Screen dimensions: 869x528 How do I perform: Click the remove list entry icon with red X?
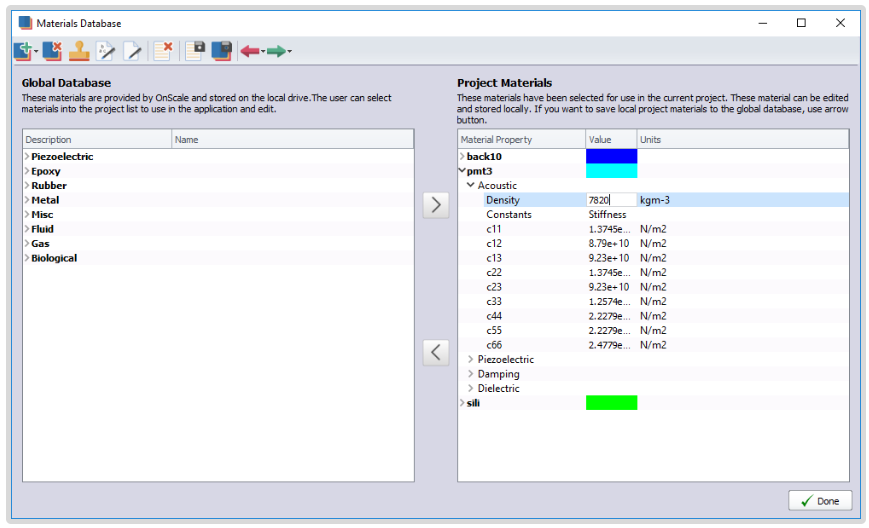[x=163, y=51]
